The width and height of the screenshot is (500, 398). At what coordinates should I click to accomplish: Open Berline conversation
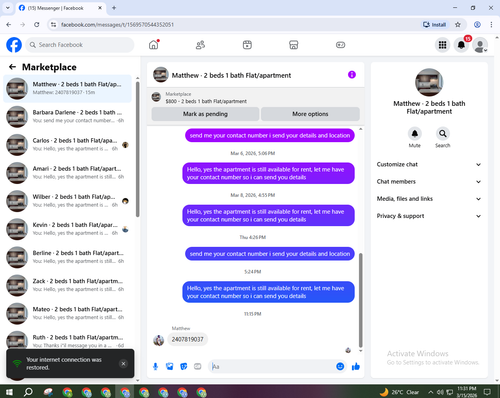pos(68,257)
